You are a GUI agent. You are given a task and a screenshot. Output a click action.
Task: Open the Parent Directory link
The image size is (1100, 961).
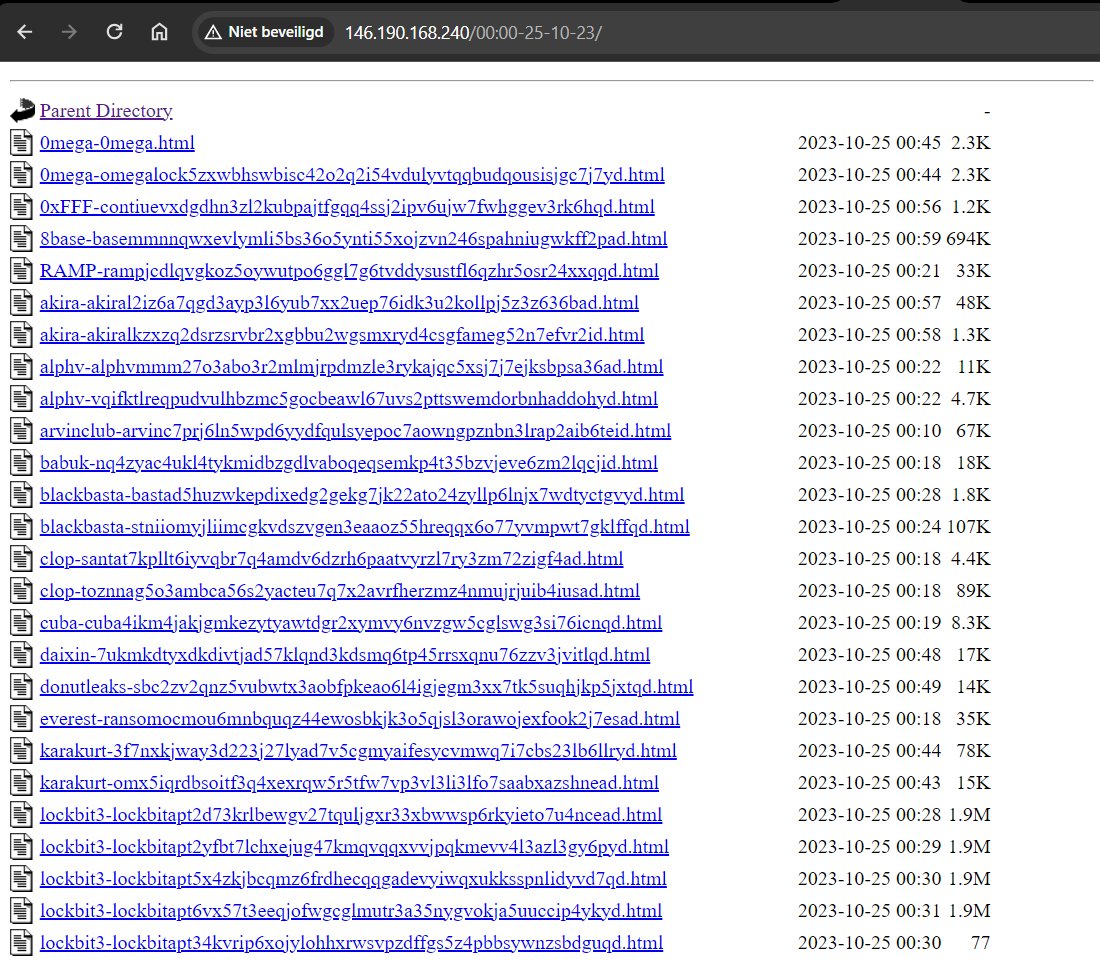pos(106,111)
